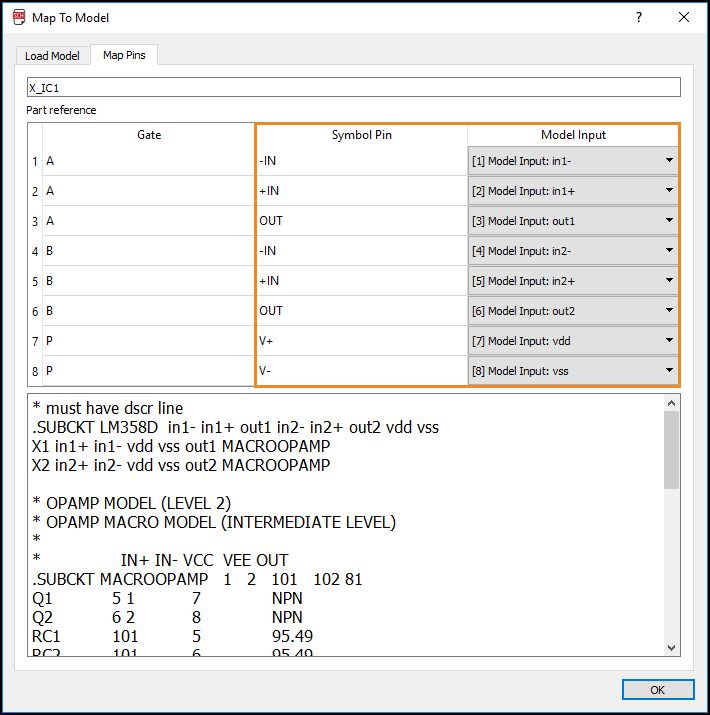Expand the in2- model input combo box
This screenshot has height=715, width=710.
tap(573, 251)
